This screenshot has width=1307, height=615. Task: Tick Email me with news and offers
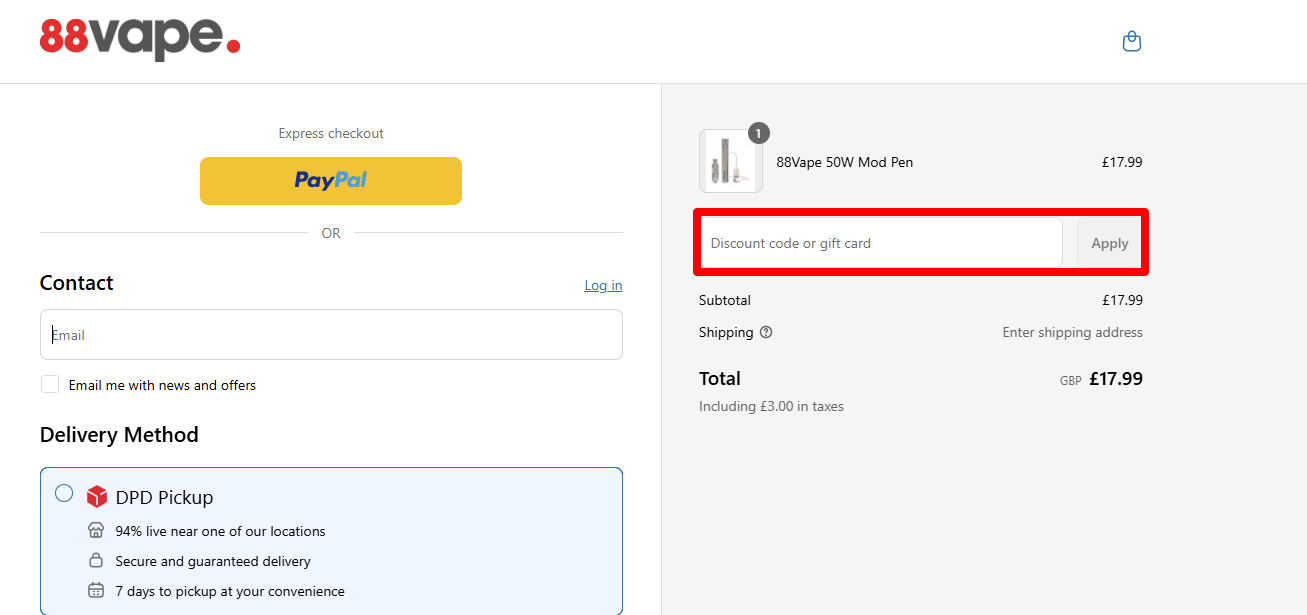[50, 385]
